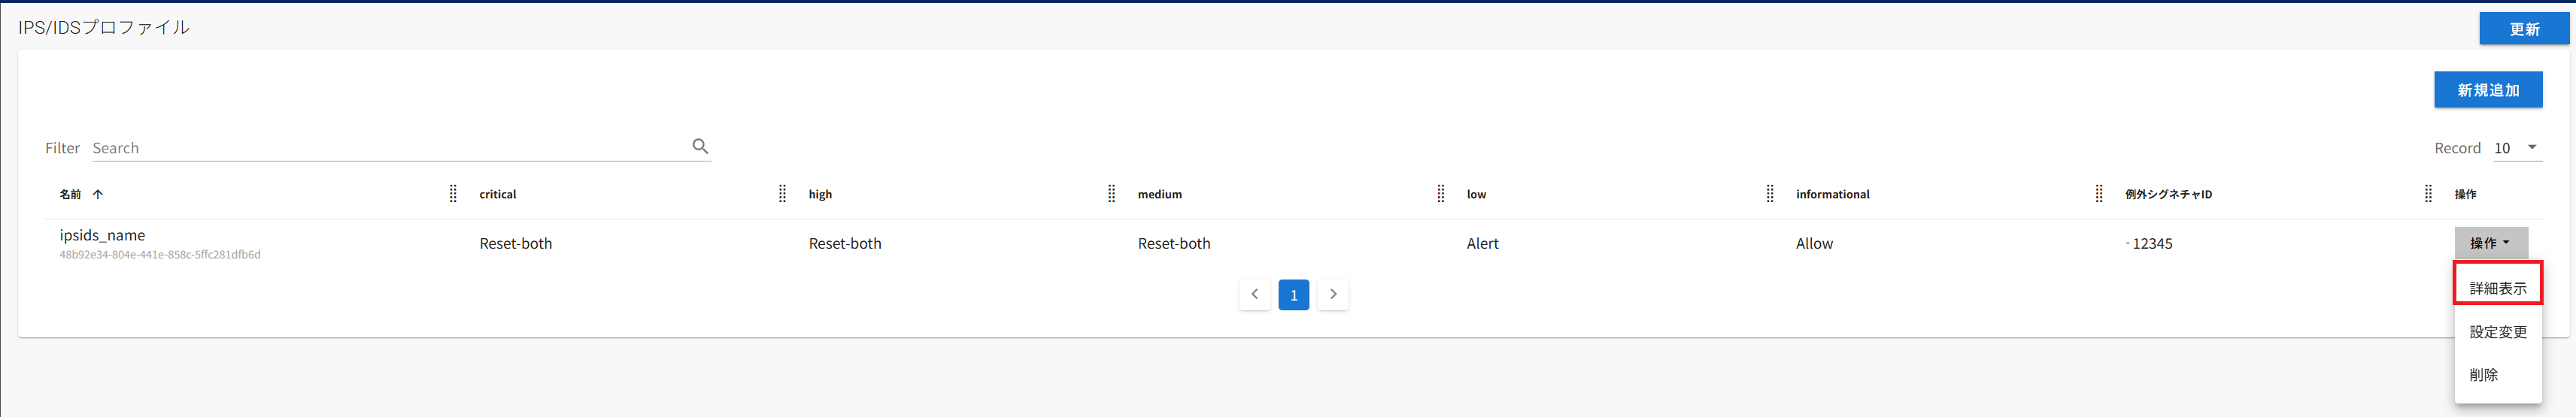Screen dimensions: 2576x417
Task: Select 削除 from the 操作 menu
Action: click(x=2483, y=375)
